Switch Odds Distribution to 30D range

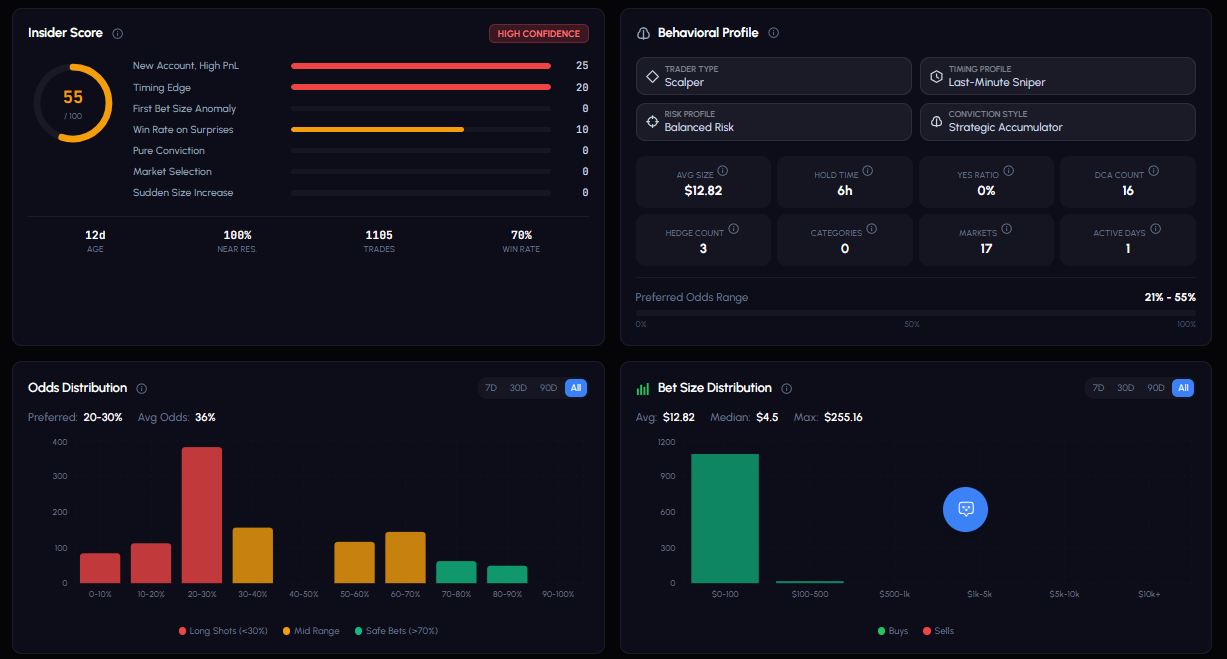tap(518, 388)
